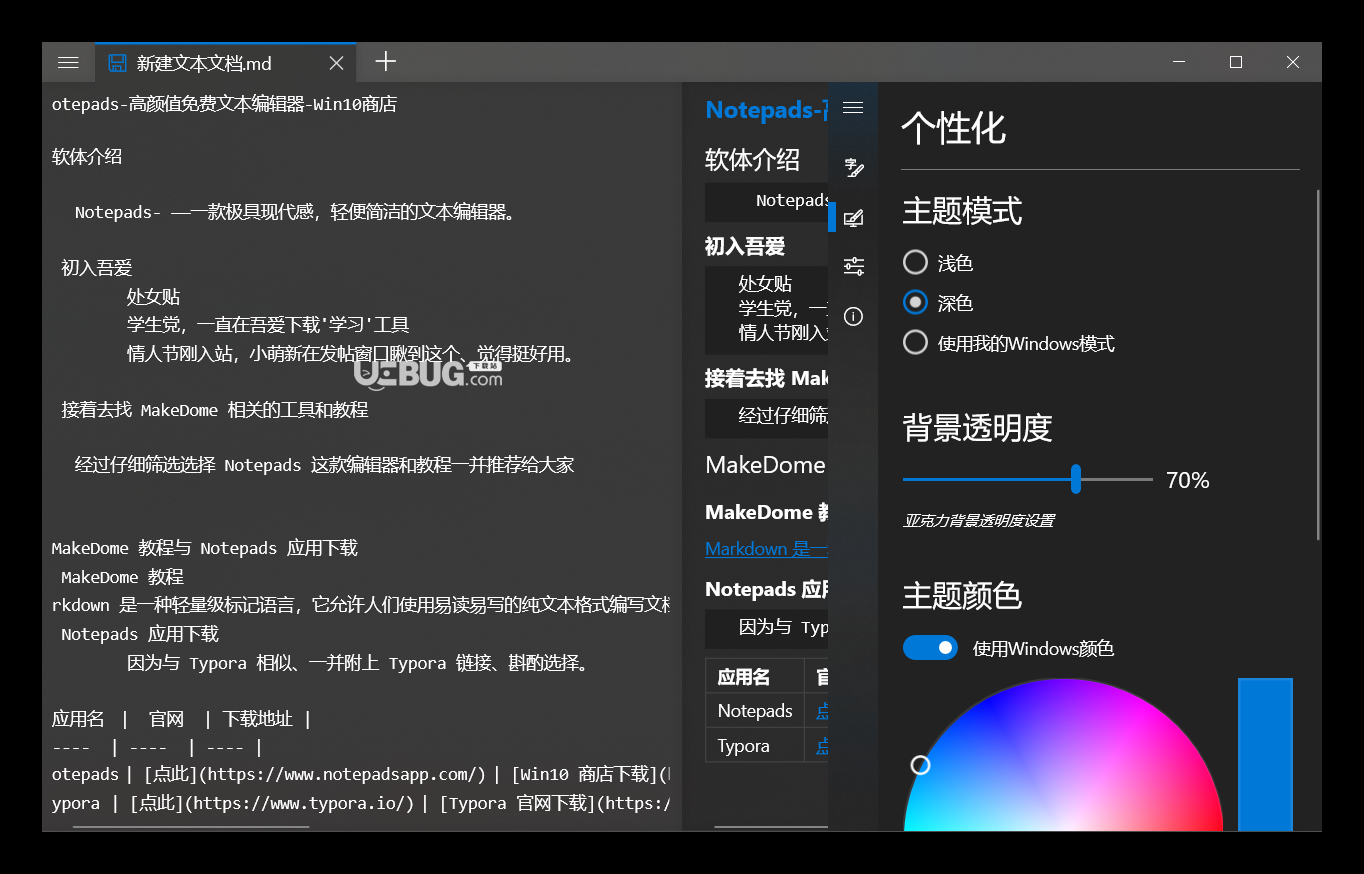This screenshot has height=874, width=1364.
Task: Click the Notepads cell in preview table
Action: point(755,710)
